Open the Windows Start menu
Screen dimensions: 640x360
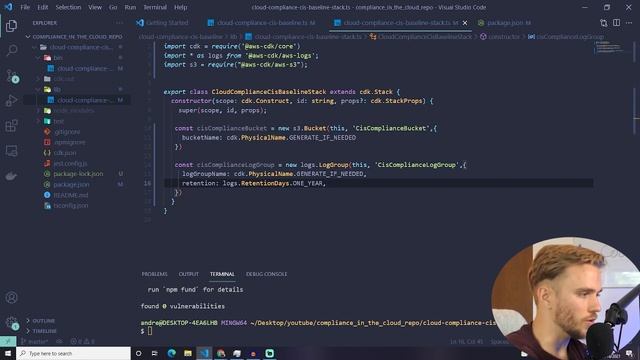[8, 353]
